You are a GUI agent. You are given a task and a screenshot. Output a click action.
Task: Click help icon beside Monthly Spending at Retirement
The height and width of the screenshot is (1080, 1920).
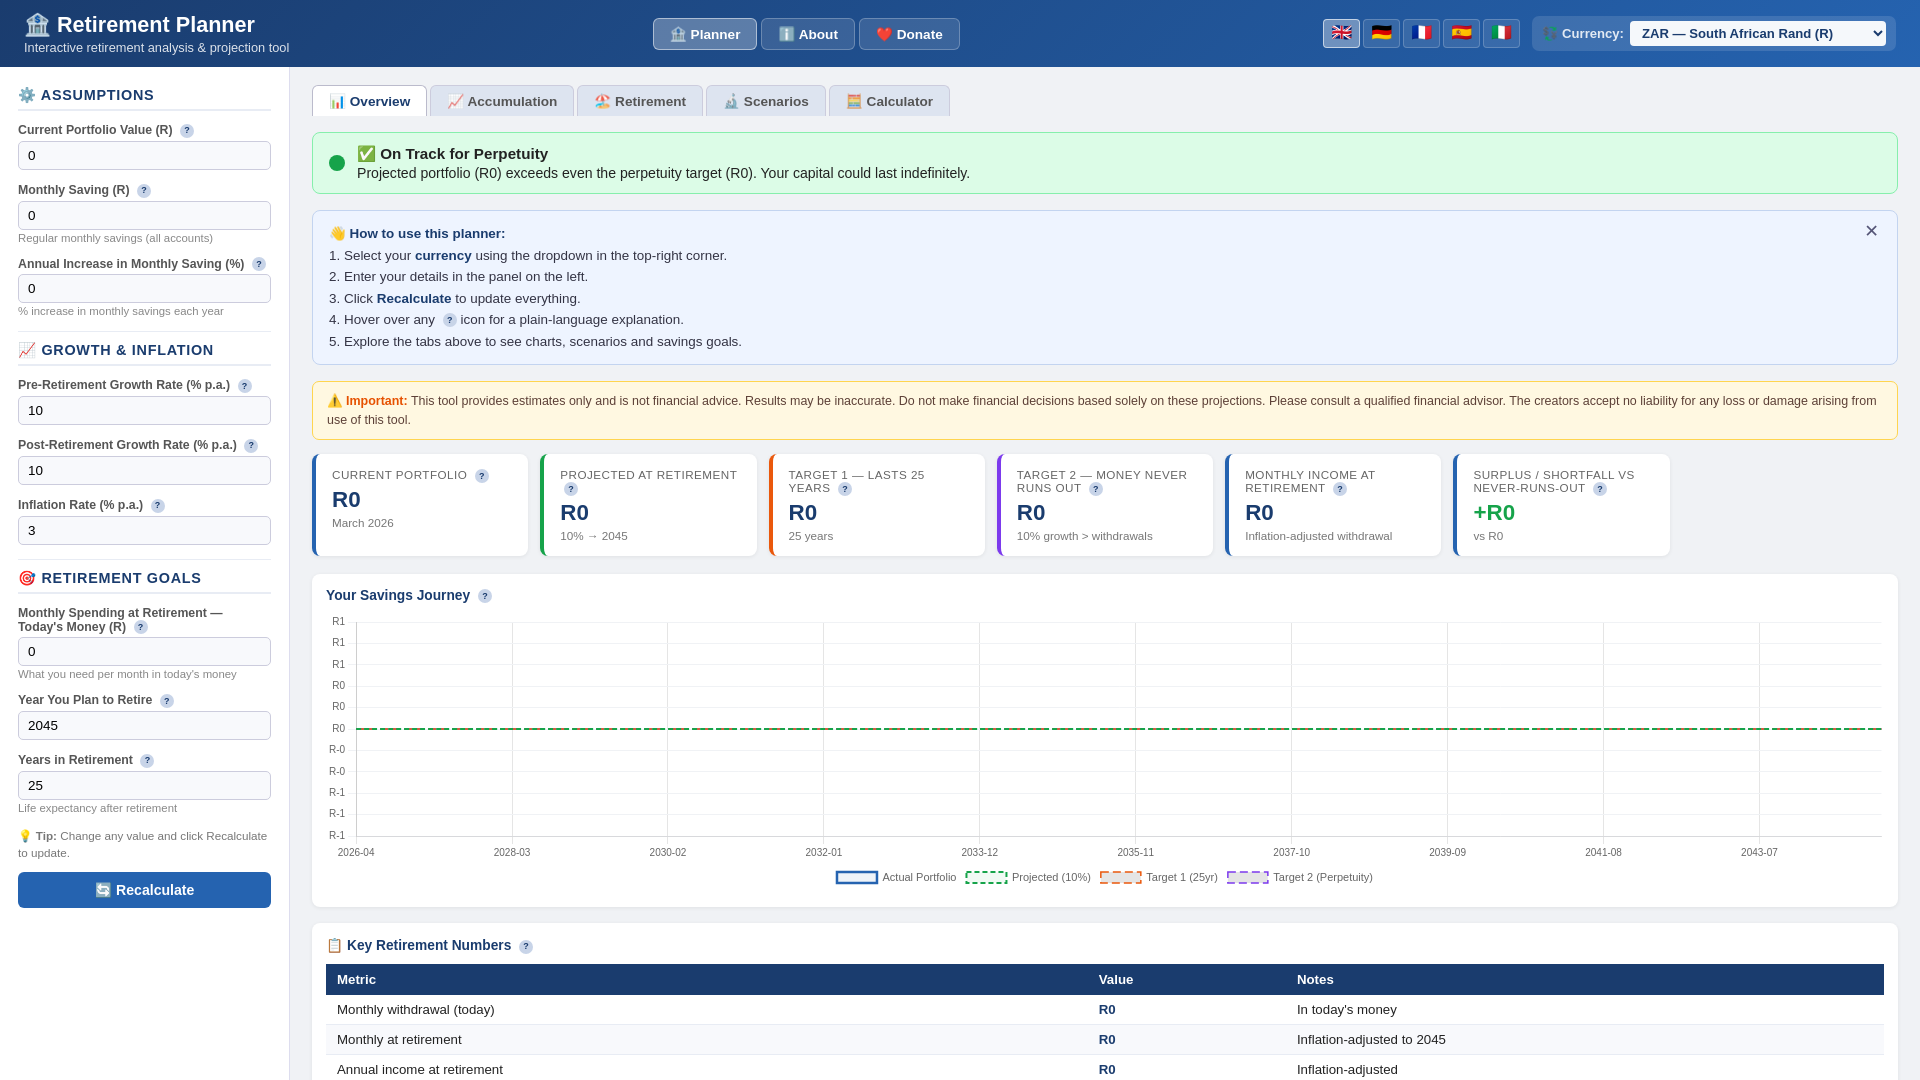[x=141, y=628]
